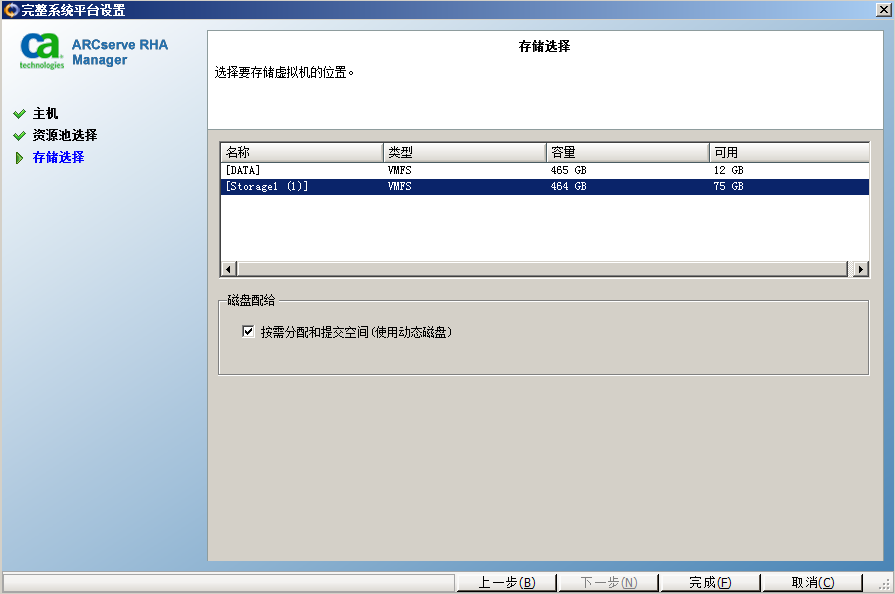The width and height of the screenshot is (895, 594).
Task: Click the CA Technologies logo
Action: (x=42, y=51)
